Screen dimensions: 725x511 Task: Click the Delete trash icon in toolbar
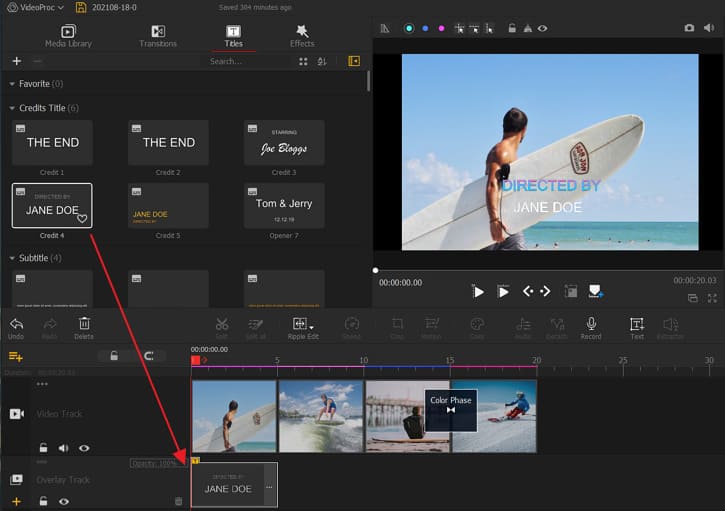pos(84,324)
